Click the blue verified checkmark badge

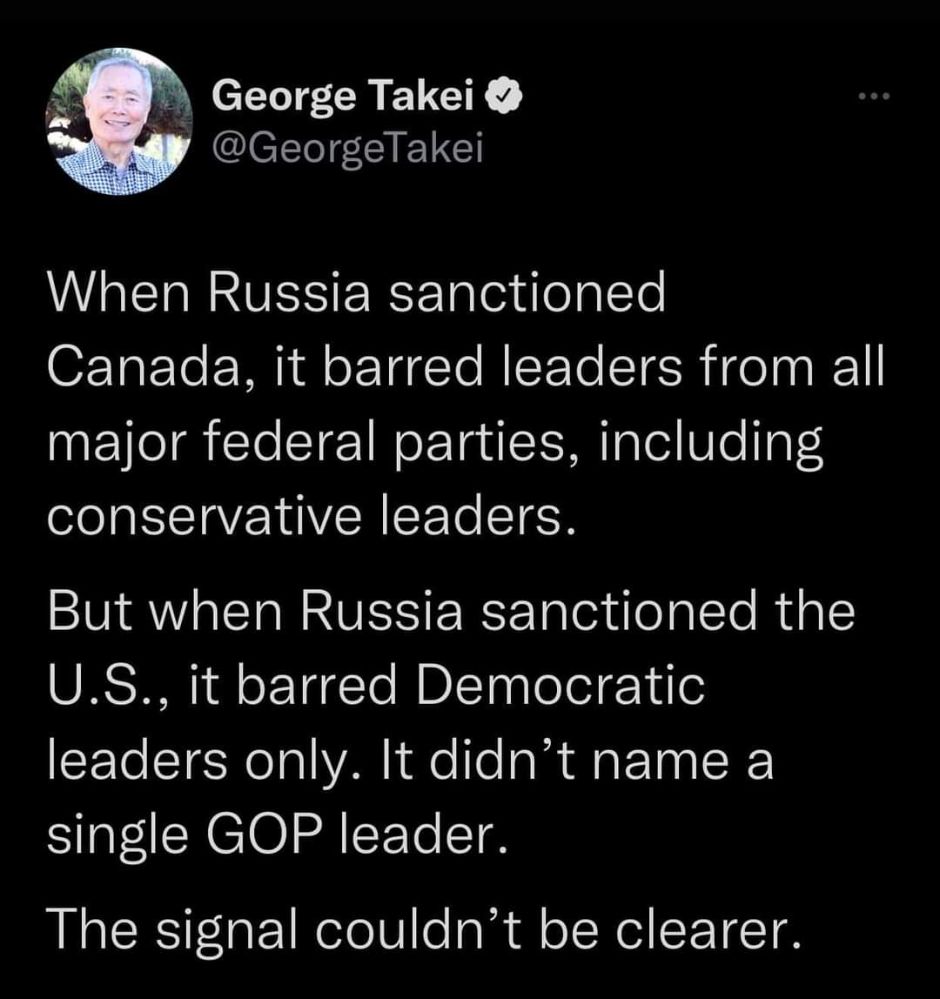(504, 96)
